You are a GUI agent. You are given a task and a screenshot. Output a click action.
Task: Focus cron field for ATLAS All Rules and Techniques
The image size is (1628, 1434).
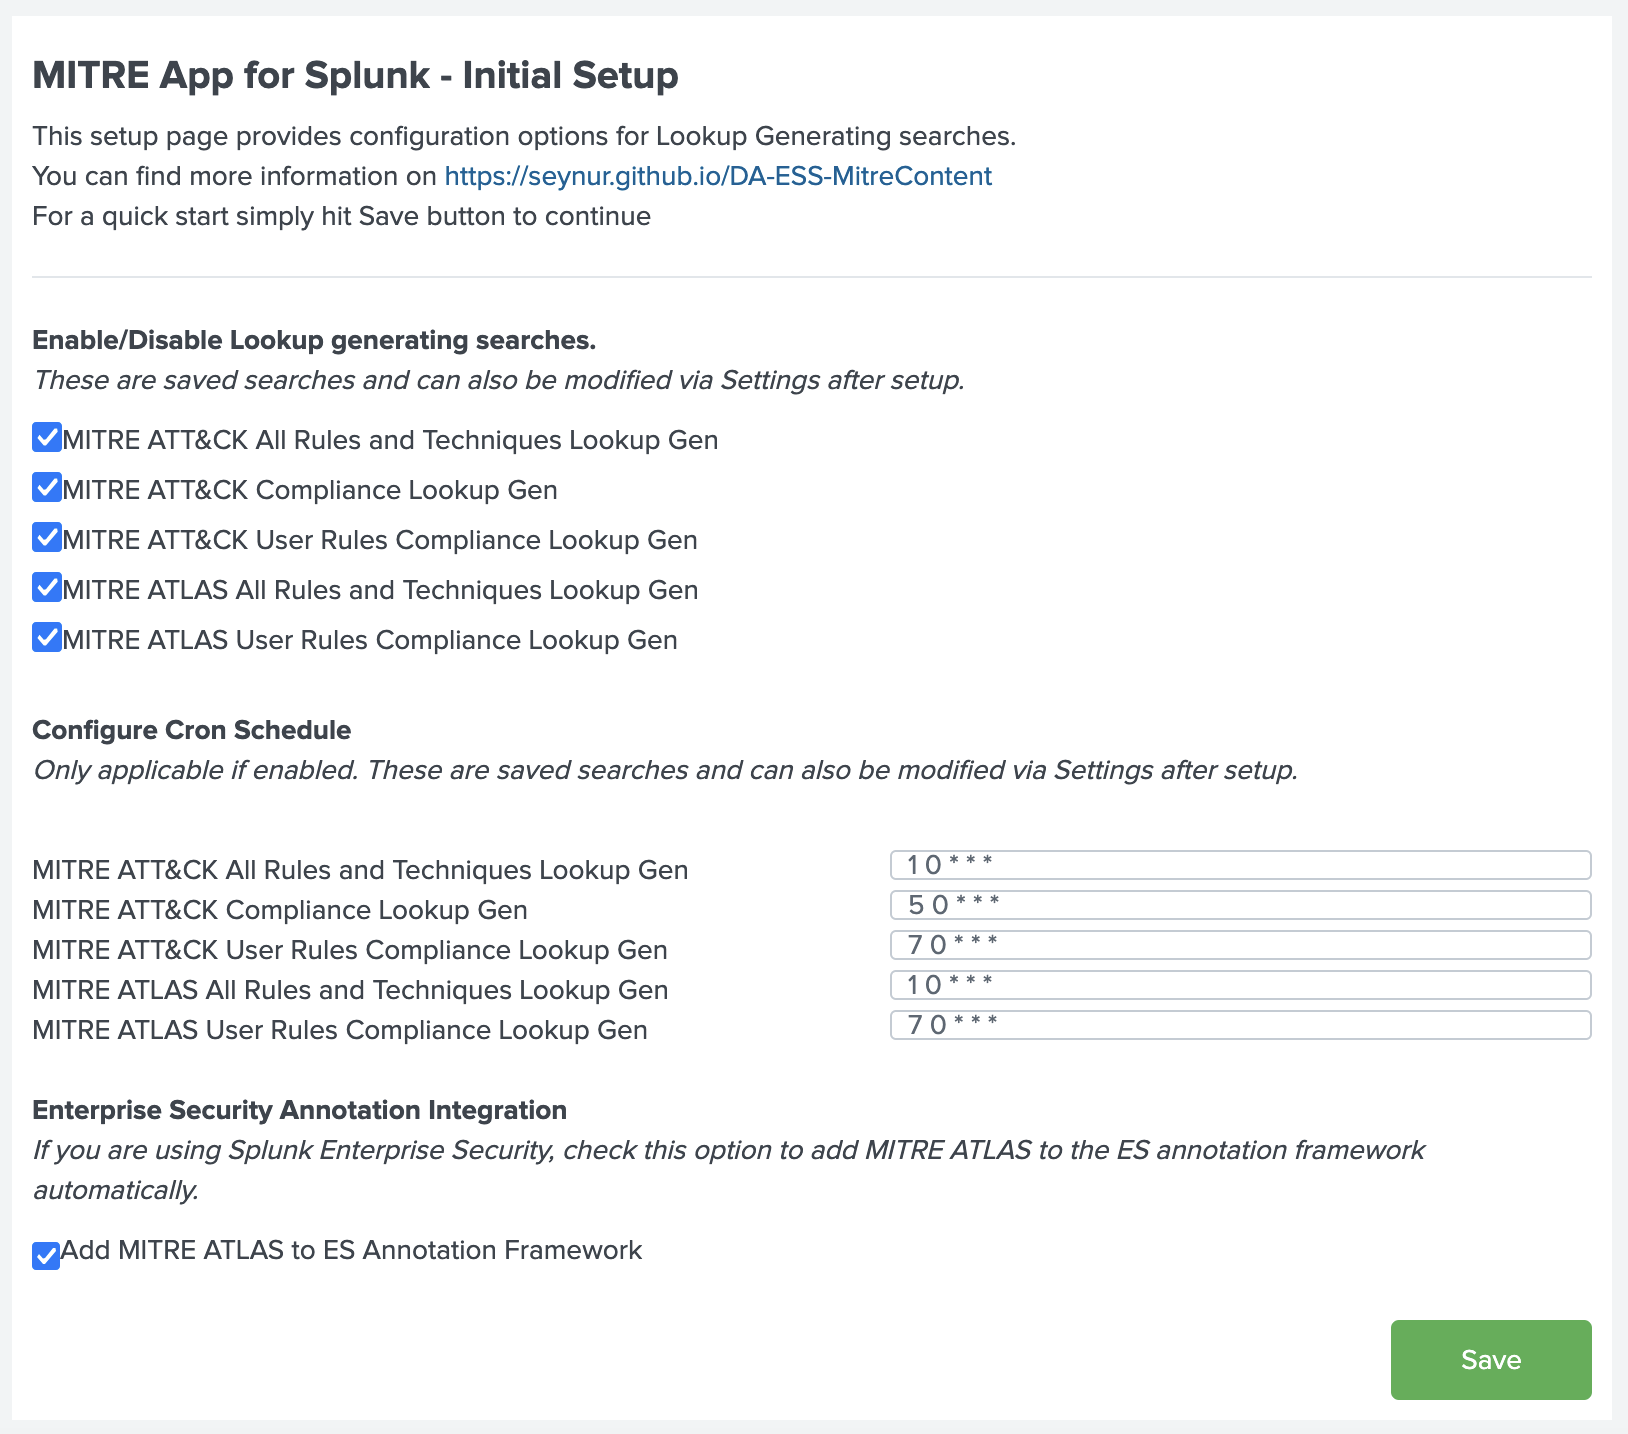[x=1240, y=985]
